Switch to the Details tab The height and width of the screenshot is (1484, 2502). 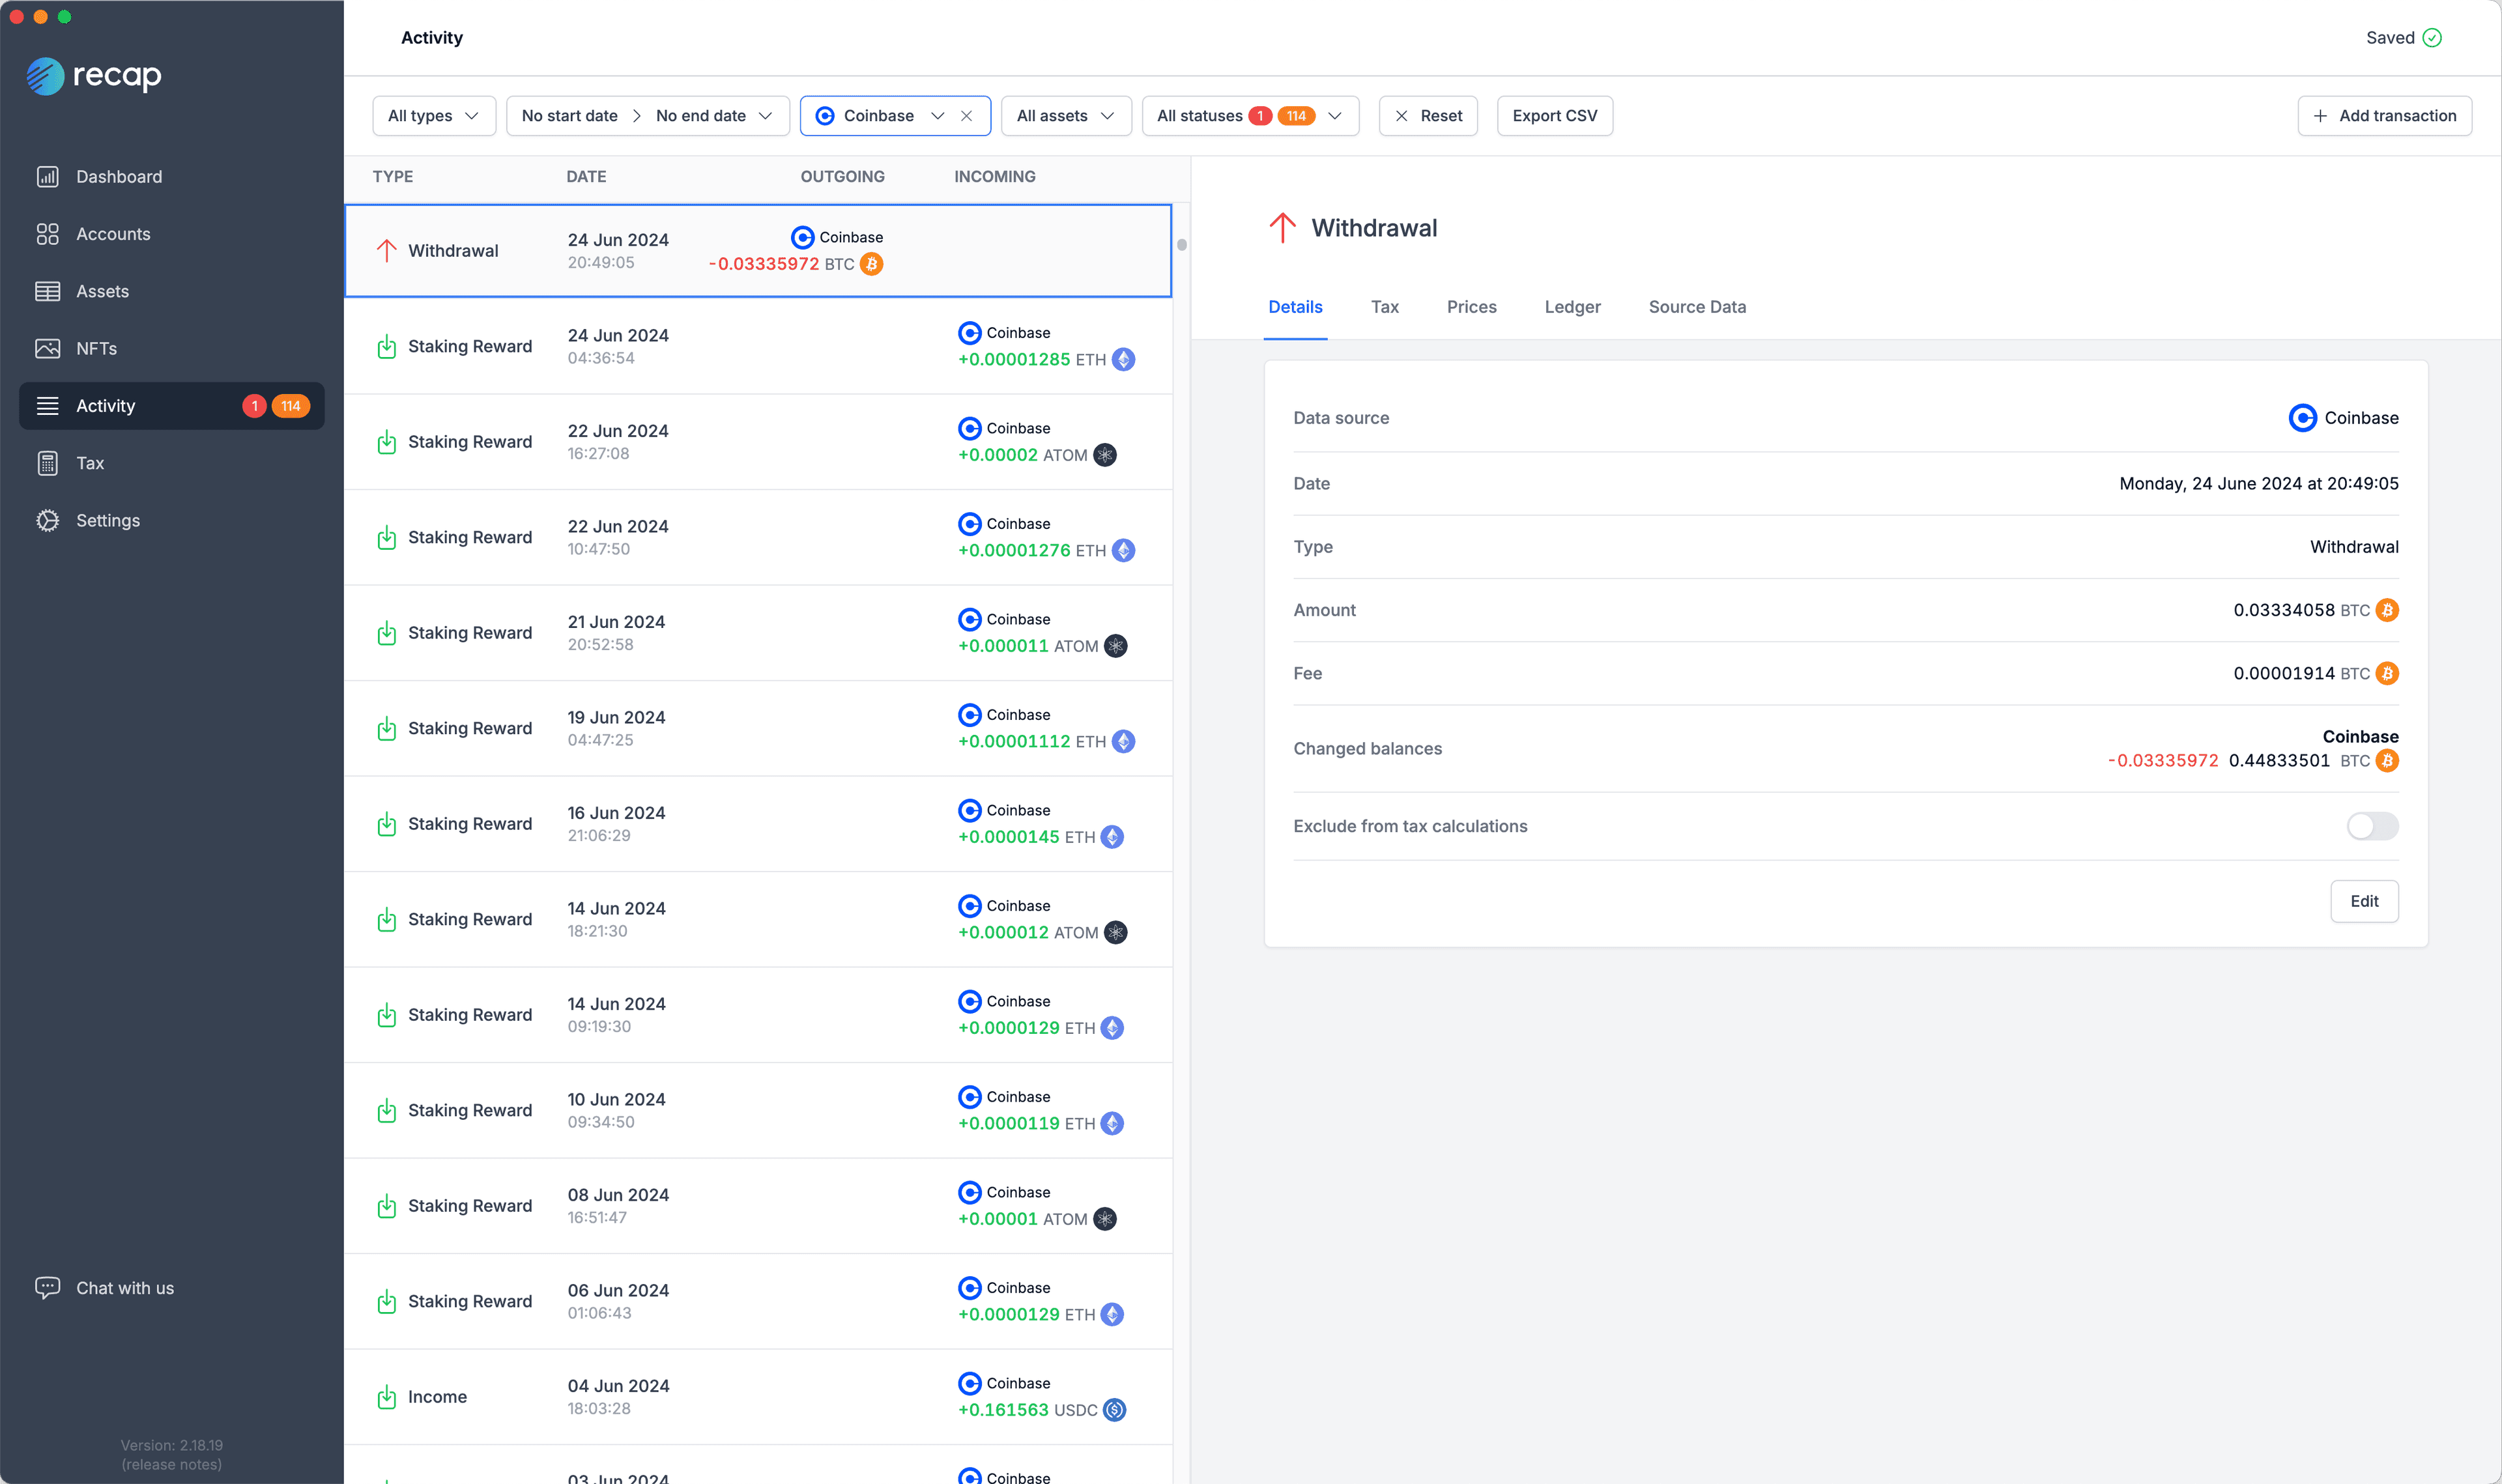click(x=1295, y=307)
